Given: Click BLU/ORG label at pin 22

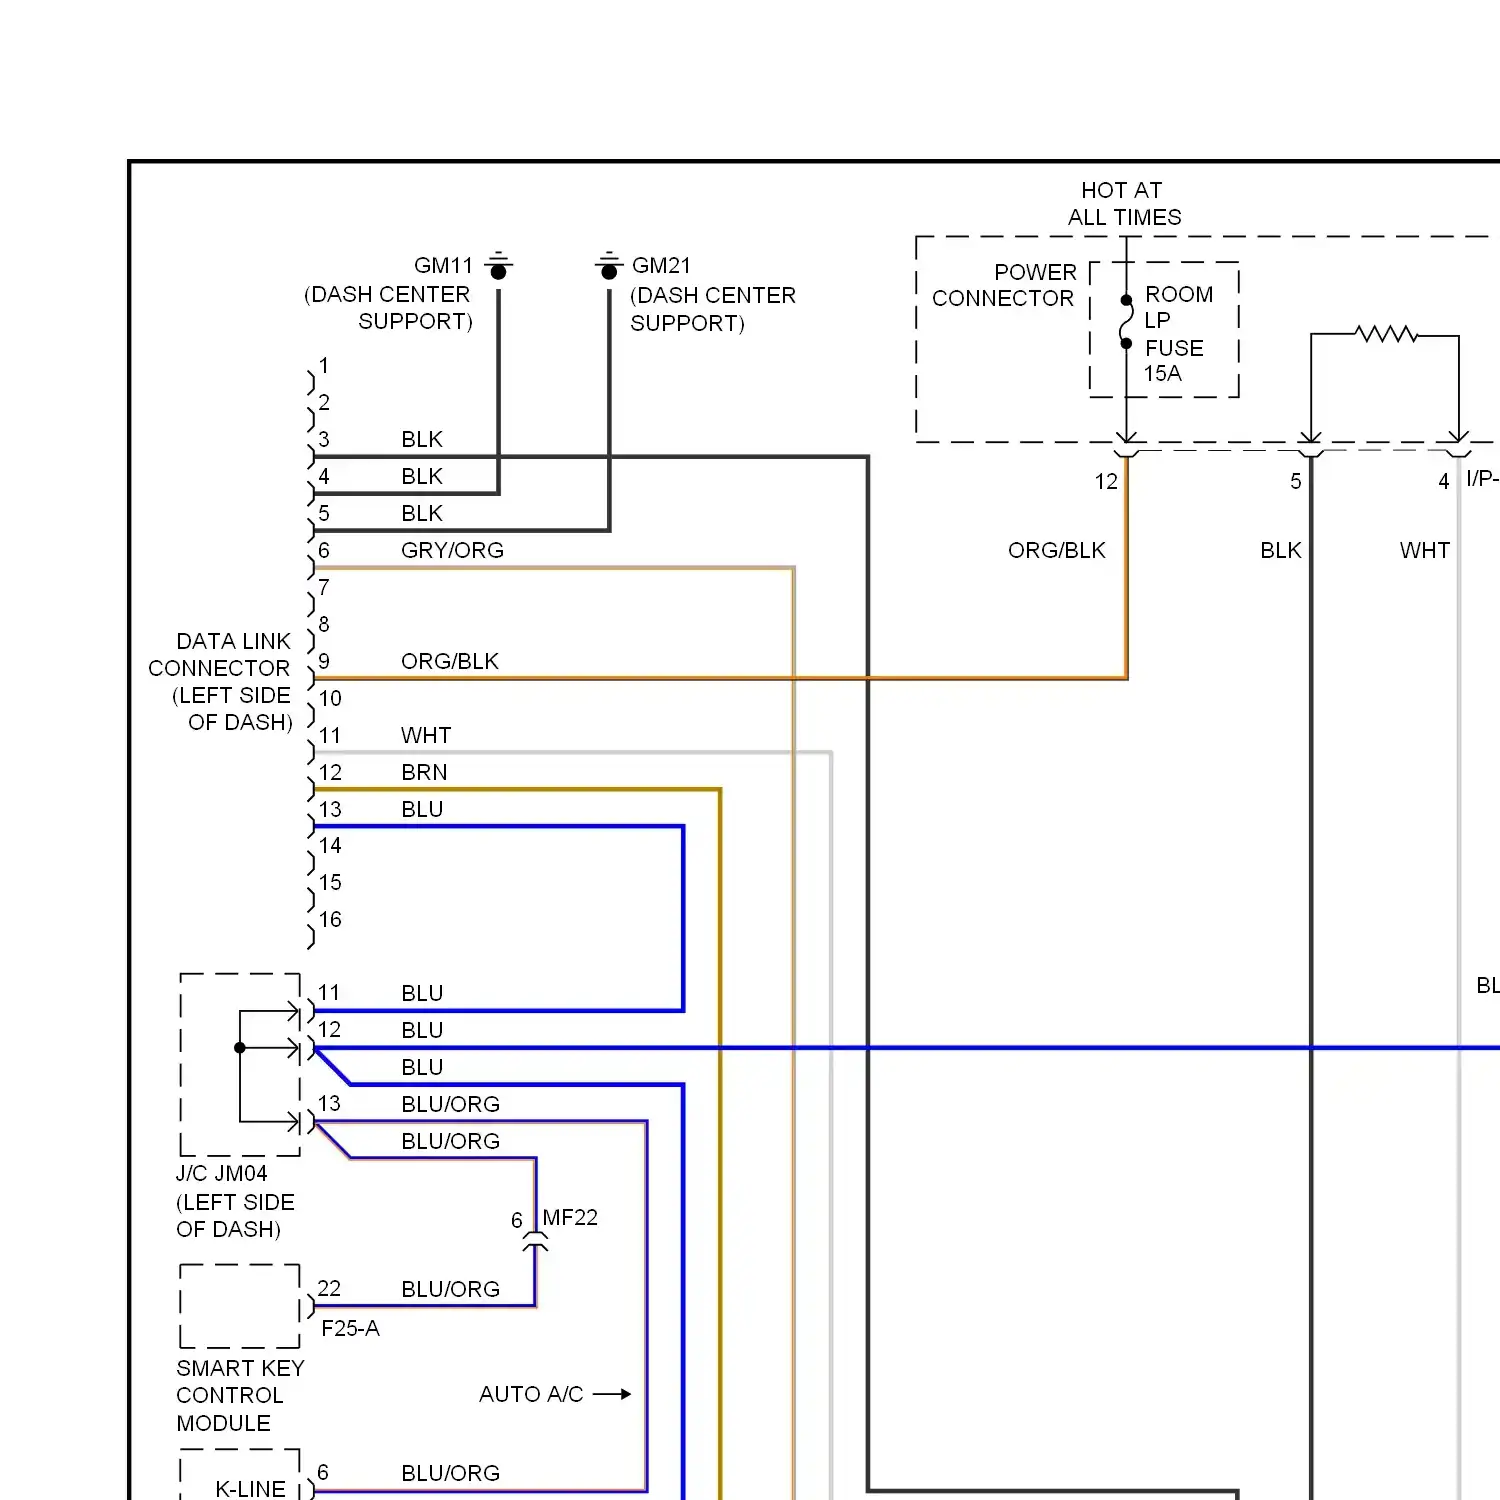Looking at the screenshot, I should click(450, 1290).
